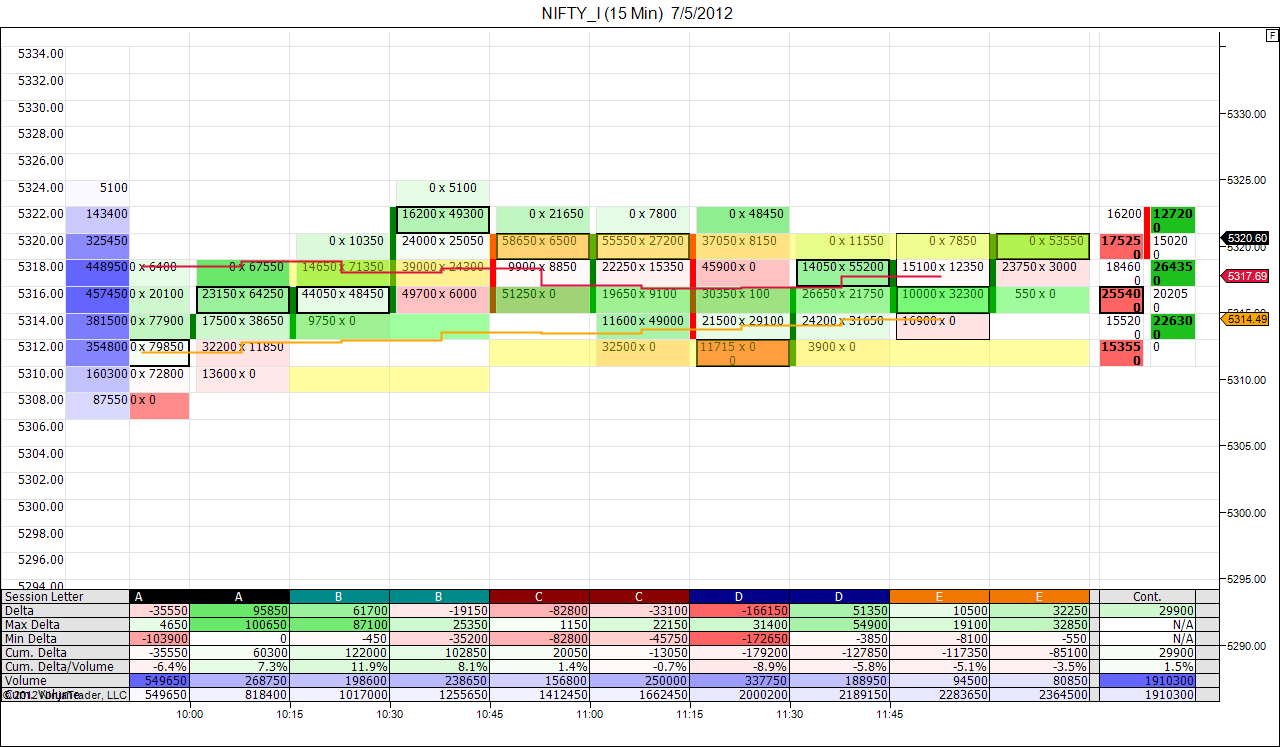
Task: Click the Volume cell 337750
Action: click(x=739, y=681)
